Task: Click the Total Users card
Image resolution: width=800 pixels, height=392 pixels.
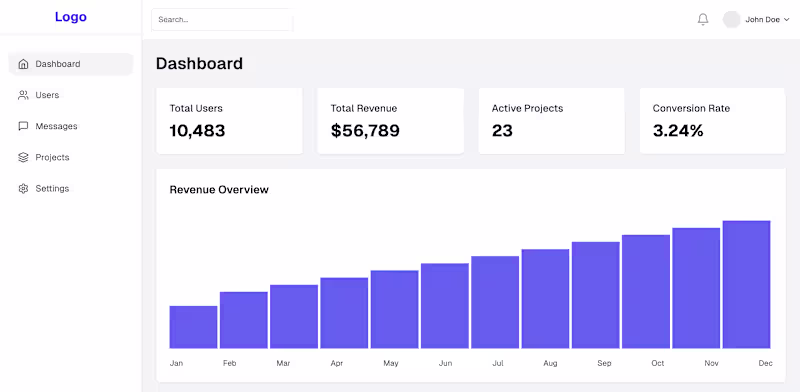Action: click(x=229, y=120)
